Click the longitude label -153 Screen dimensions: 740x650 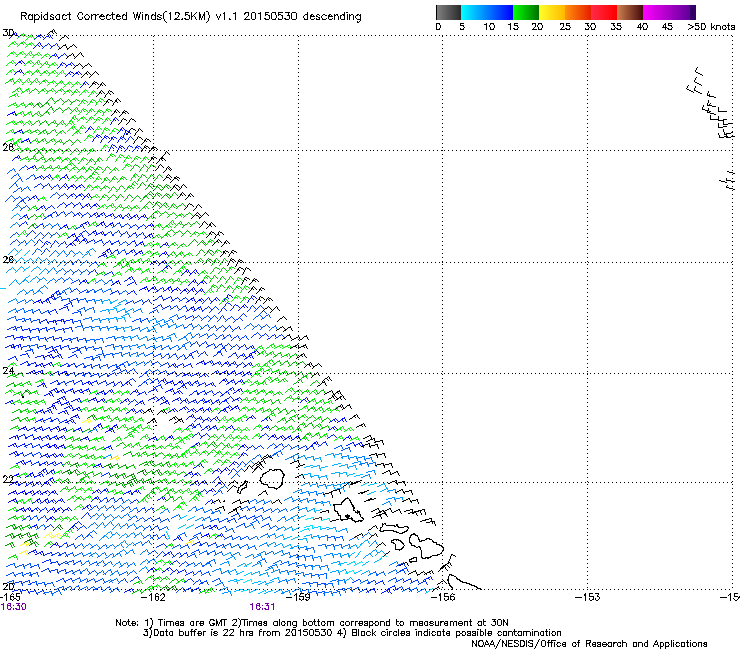click(588, 597)
